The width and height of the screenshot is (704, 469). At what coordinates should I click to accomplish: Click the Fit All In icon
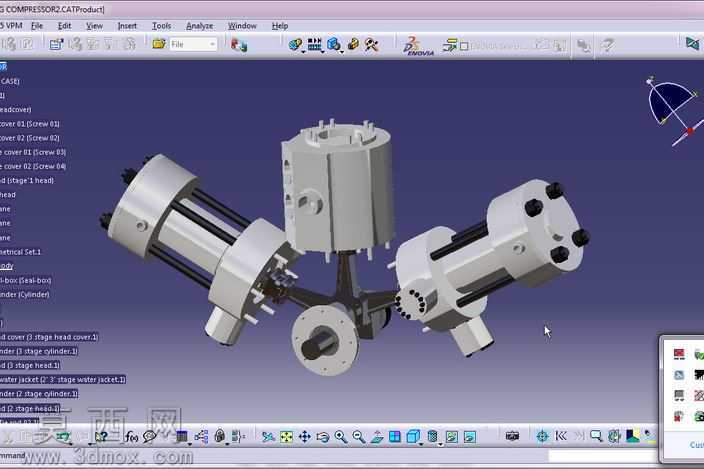[x=286, y=436]
